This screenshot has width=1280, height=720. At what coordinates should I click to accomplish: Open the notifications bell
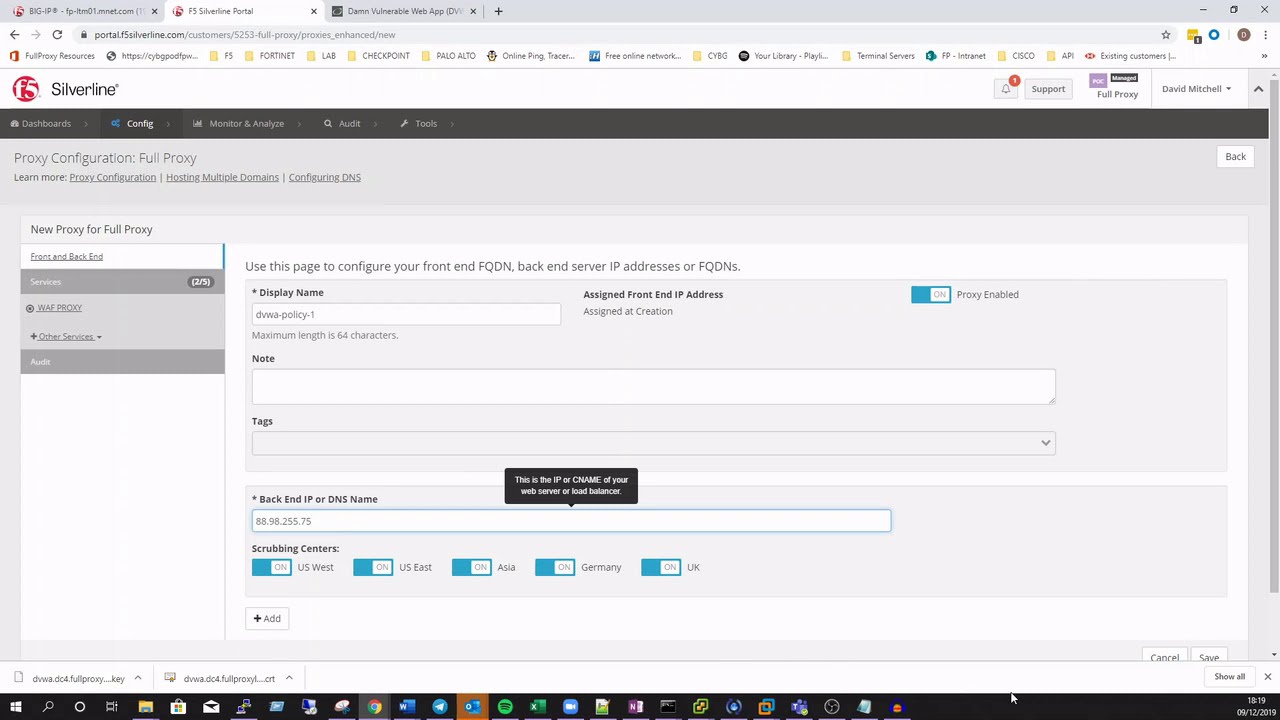click(x=1006, y=89)
